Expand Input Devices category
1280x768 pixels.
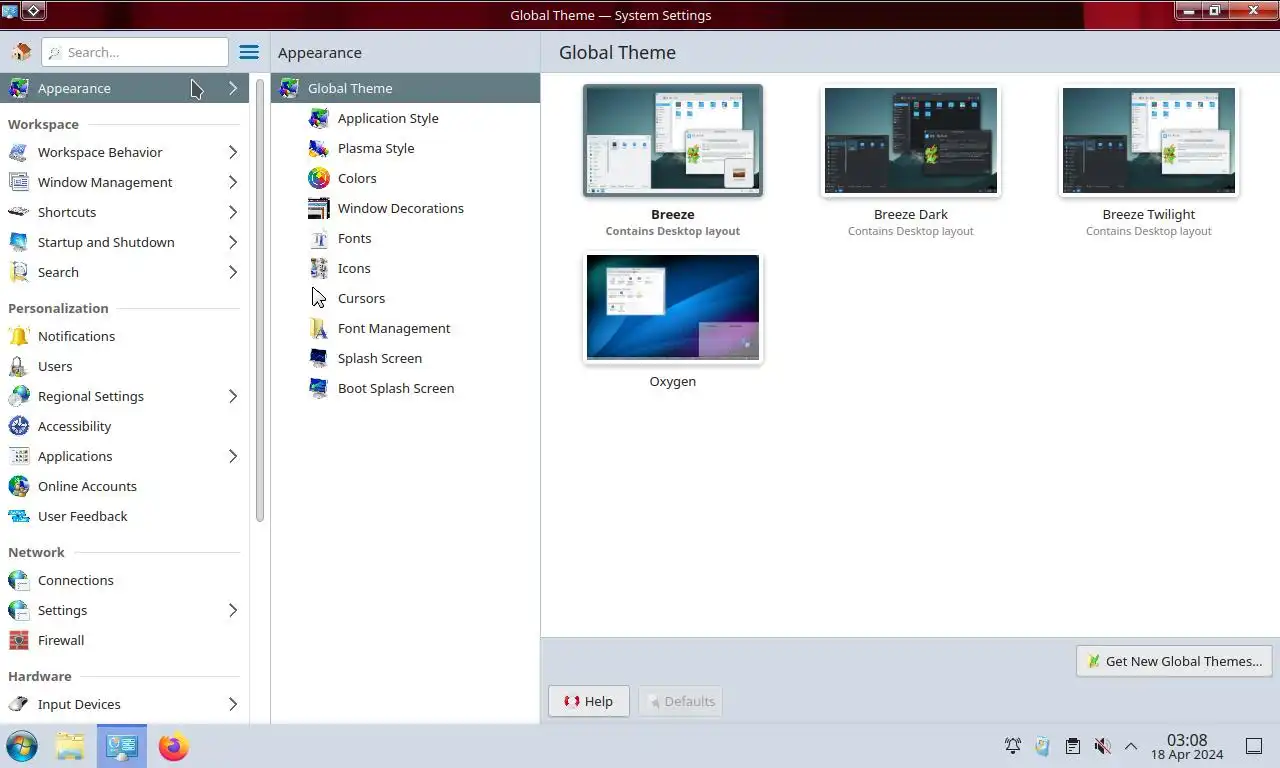pos(232,704)
